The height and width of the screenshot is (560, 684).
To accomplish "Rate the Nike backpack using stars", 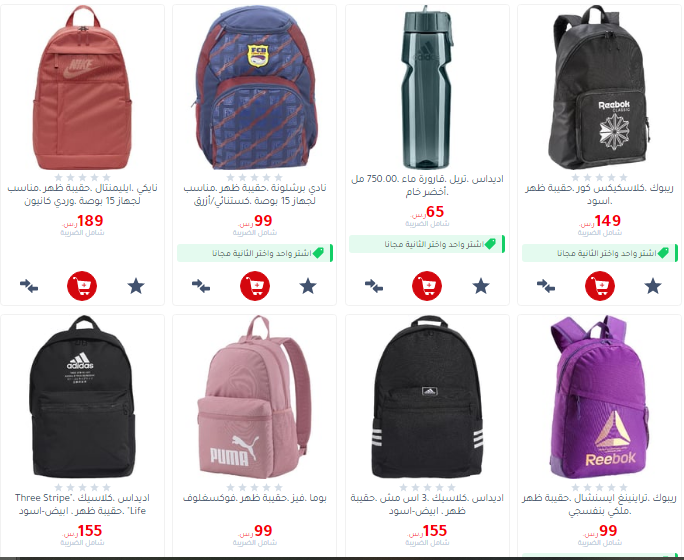I will [82, 177].
